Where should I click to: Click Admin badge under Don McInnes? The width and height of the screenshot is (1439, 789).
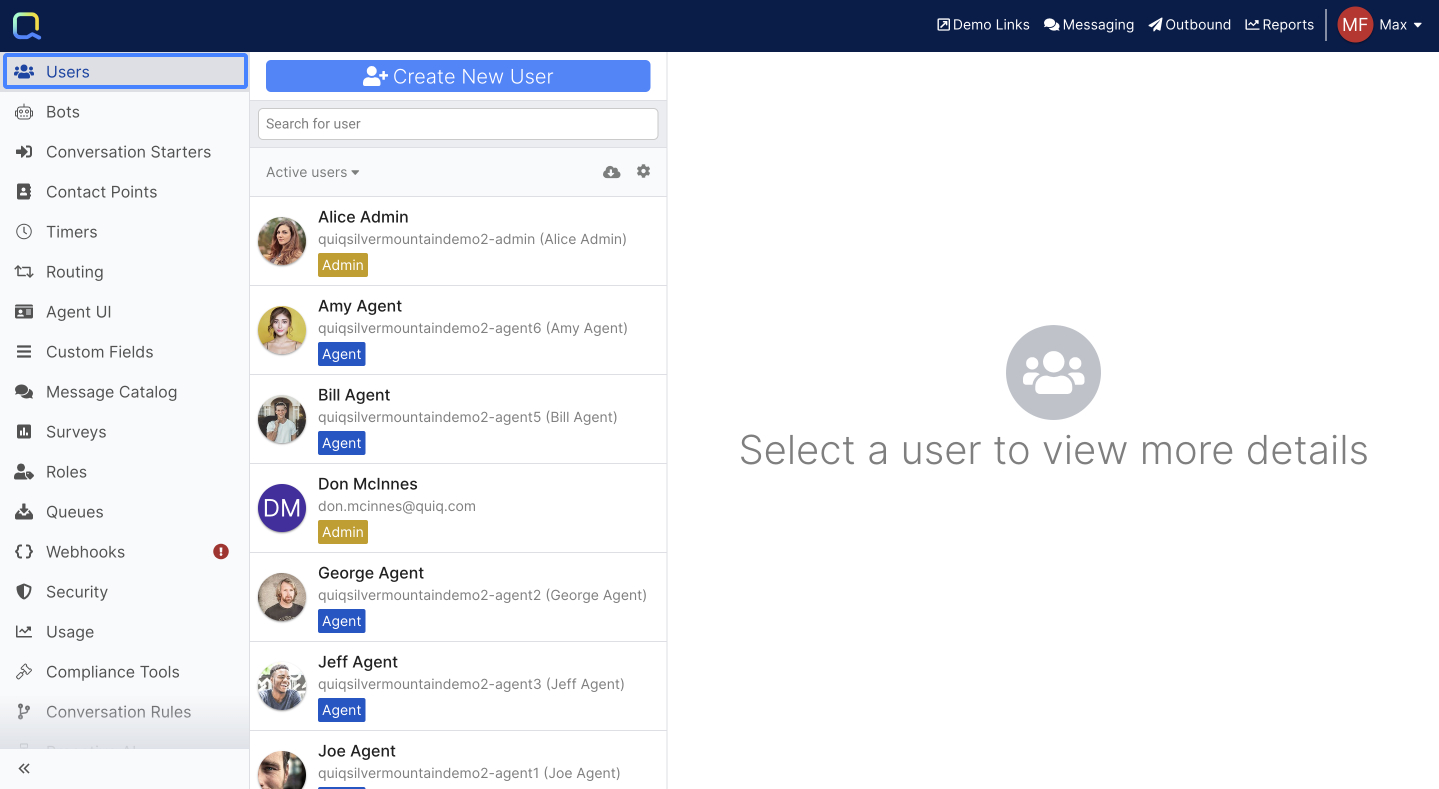[x=343, y=532]
